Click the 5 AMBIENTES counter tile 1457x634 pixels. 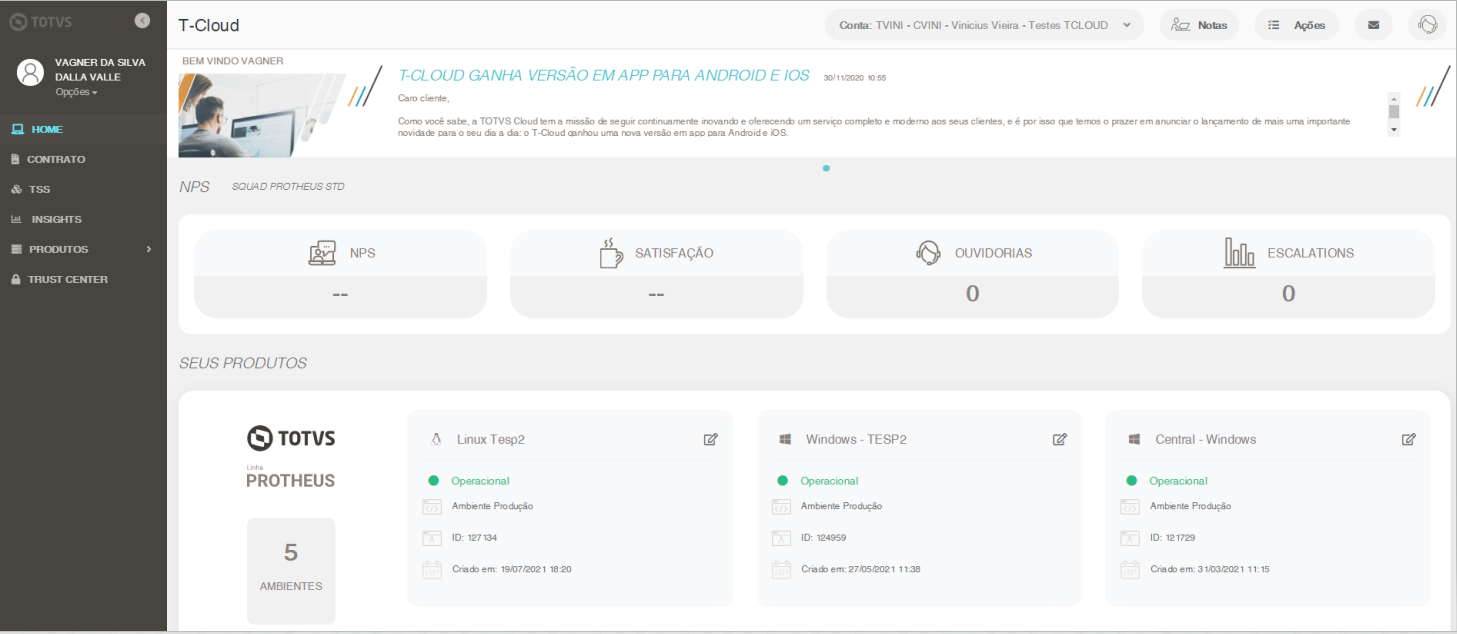pos(291,571)
